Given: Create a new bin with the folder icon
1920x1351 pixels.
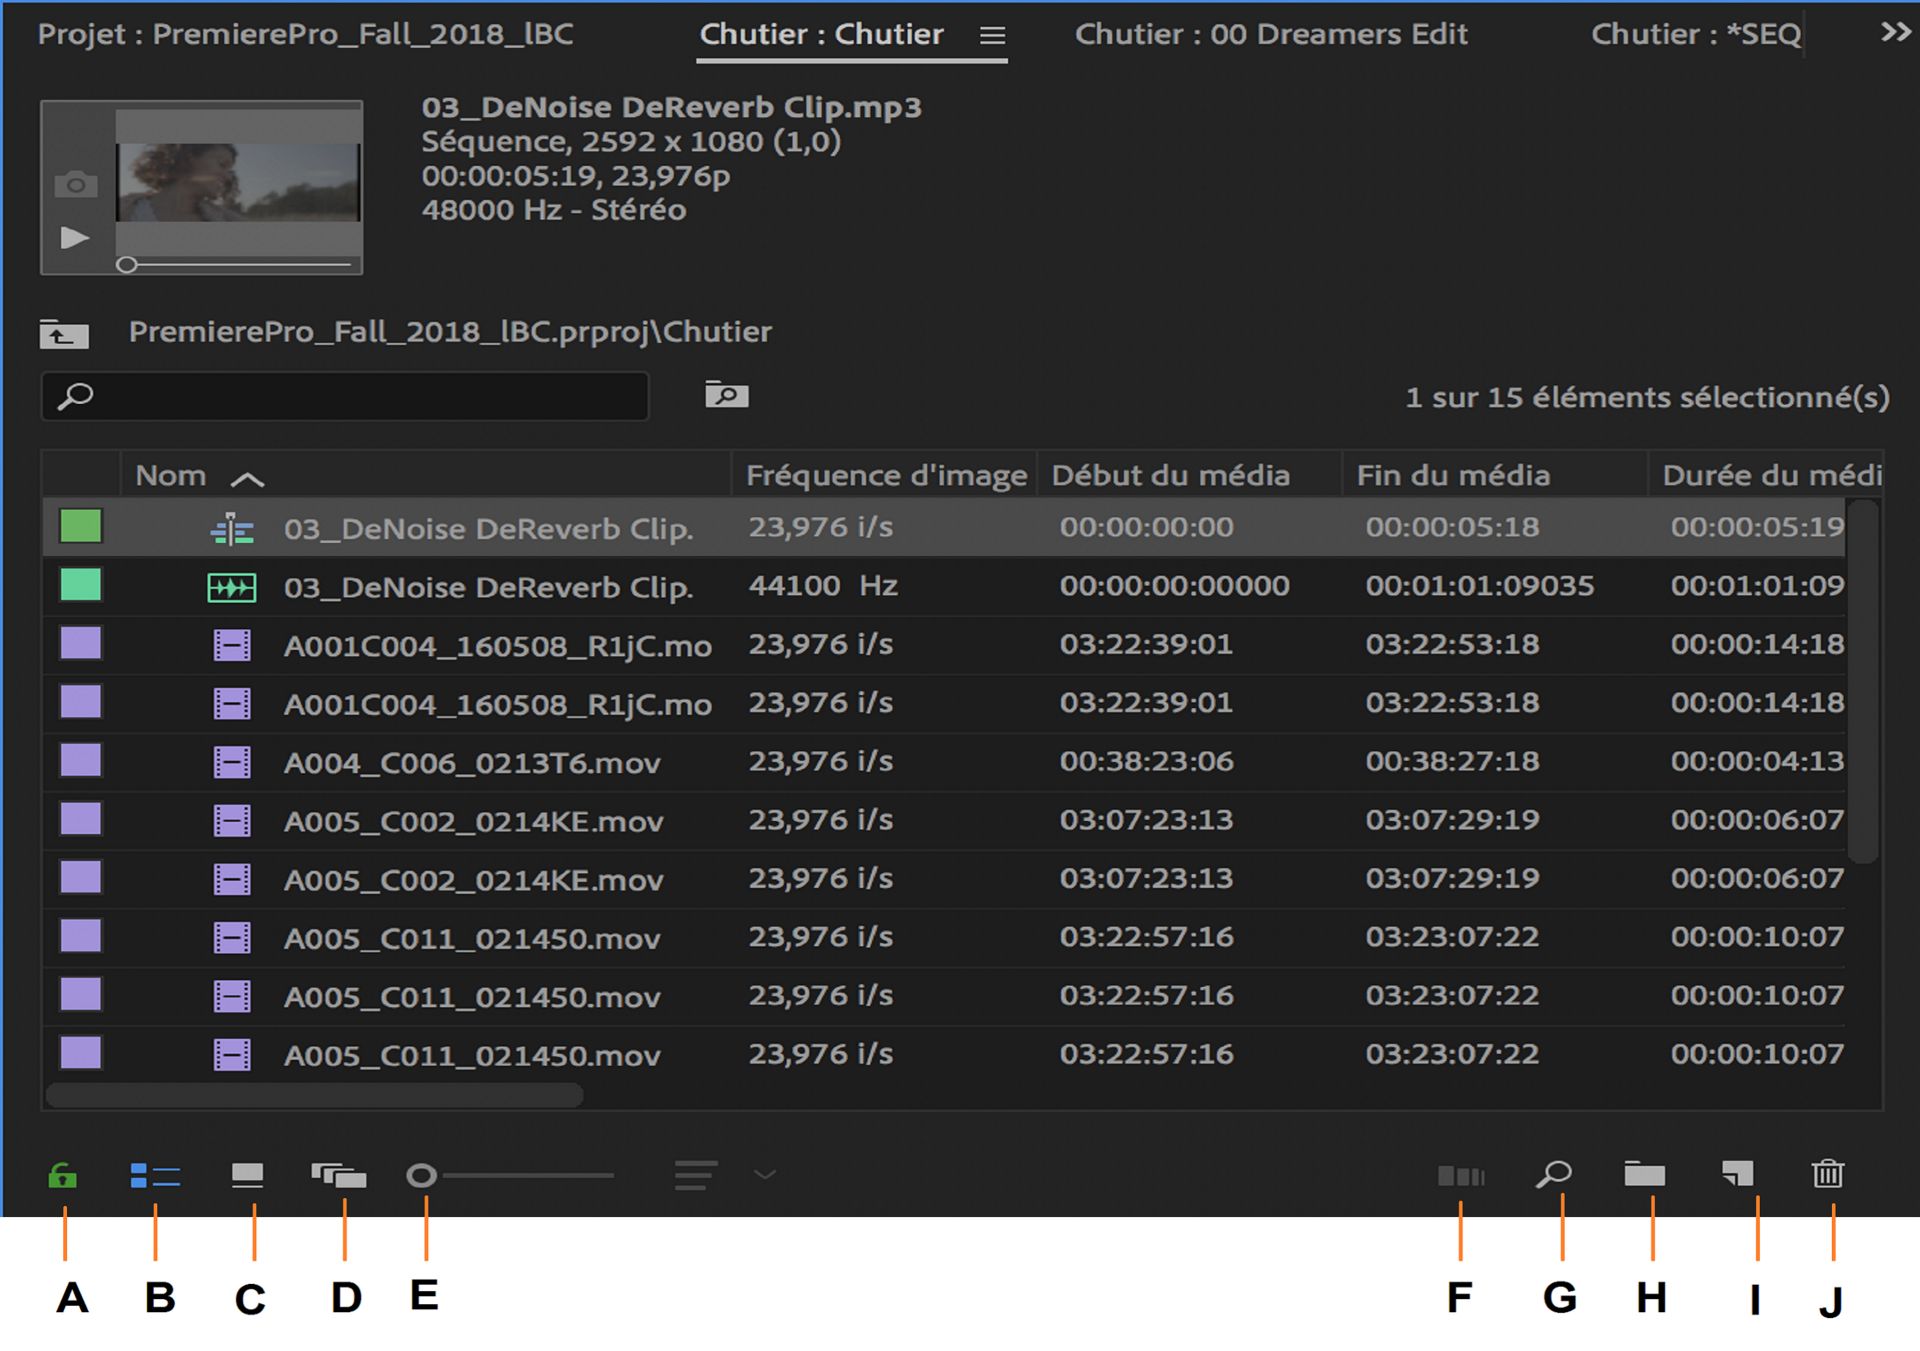Looking at the screenshot, I should pyautogui.click(x=1644, y=1174).
